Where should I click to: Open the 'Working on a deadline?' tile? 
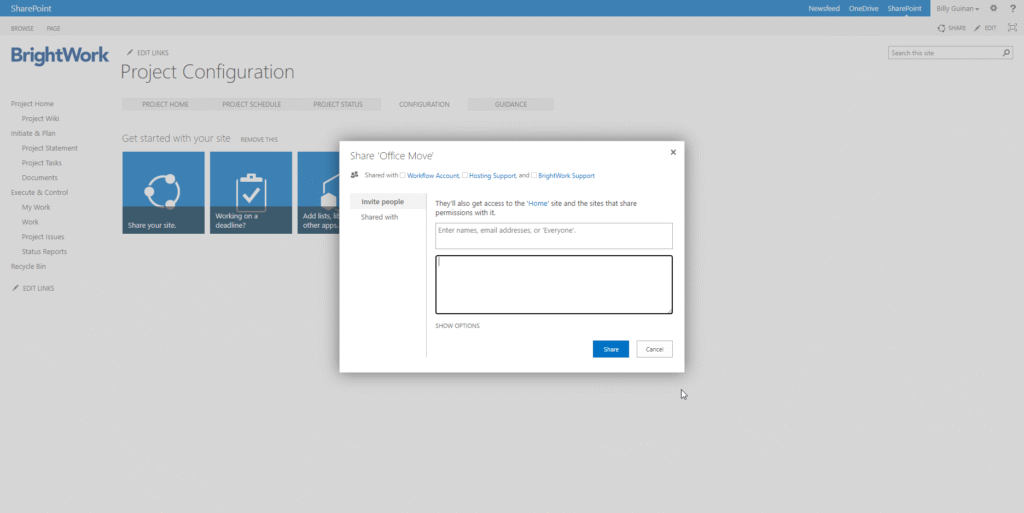coord(251,193)
